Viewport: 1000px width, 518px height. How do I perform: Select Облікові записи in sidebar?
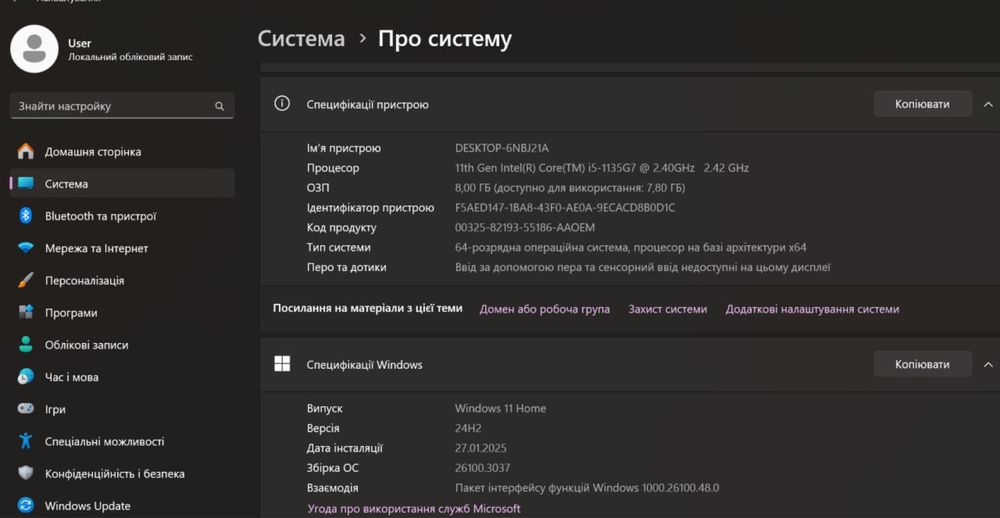coord(122,344)
